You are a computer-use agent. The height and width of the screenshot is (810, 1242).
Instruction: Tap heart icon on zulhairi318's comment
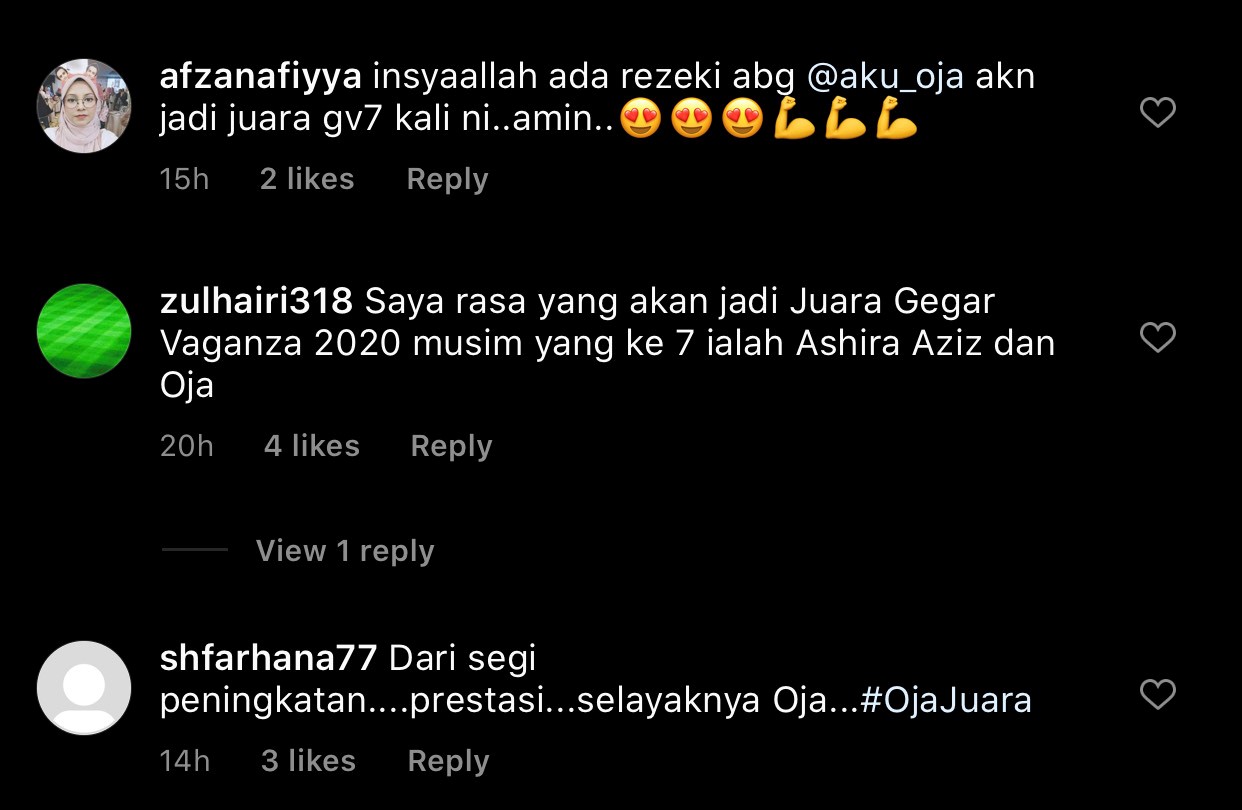pyautogui.click(x=1158, y=337)
